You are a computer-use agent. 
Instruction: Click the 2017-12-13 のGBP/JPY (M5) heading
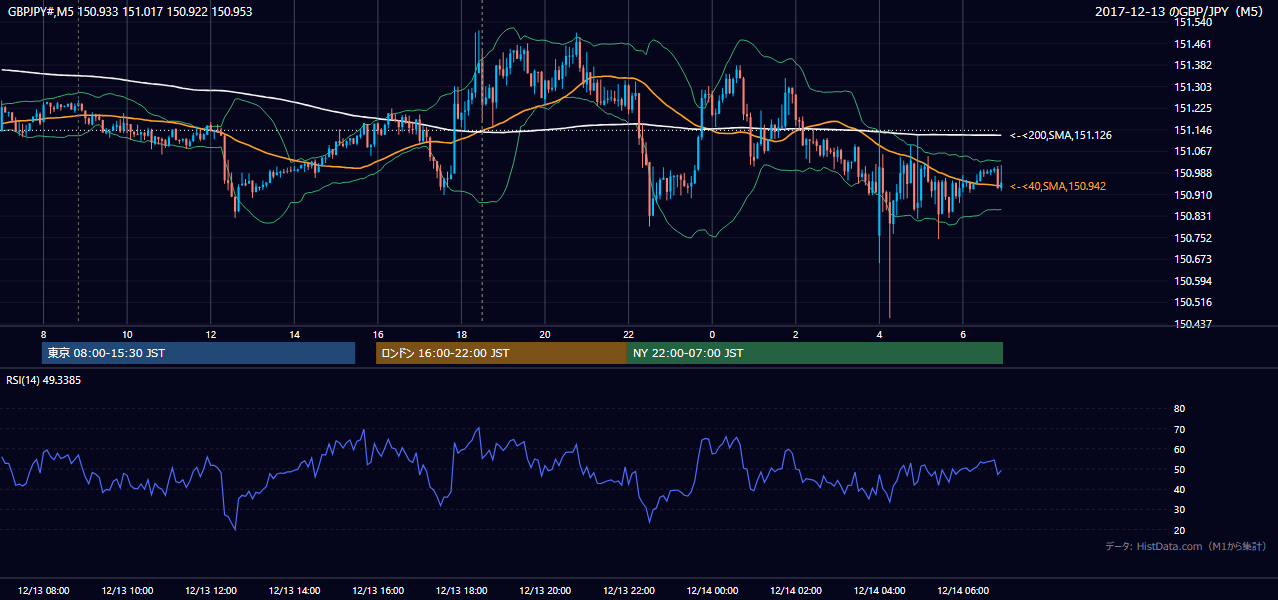pos(1181,12)
